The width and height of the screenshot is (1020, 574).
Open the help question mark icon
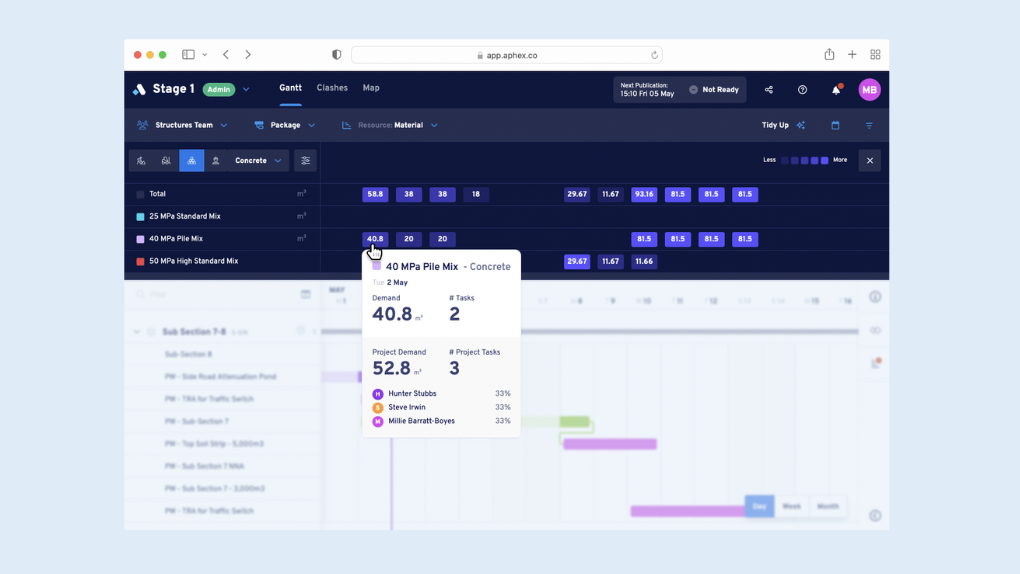click(x=802, y=90)
